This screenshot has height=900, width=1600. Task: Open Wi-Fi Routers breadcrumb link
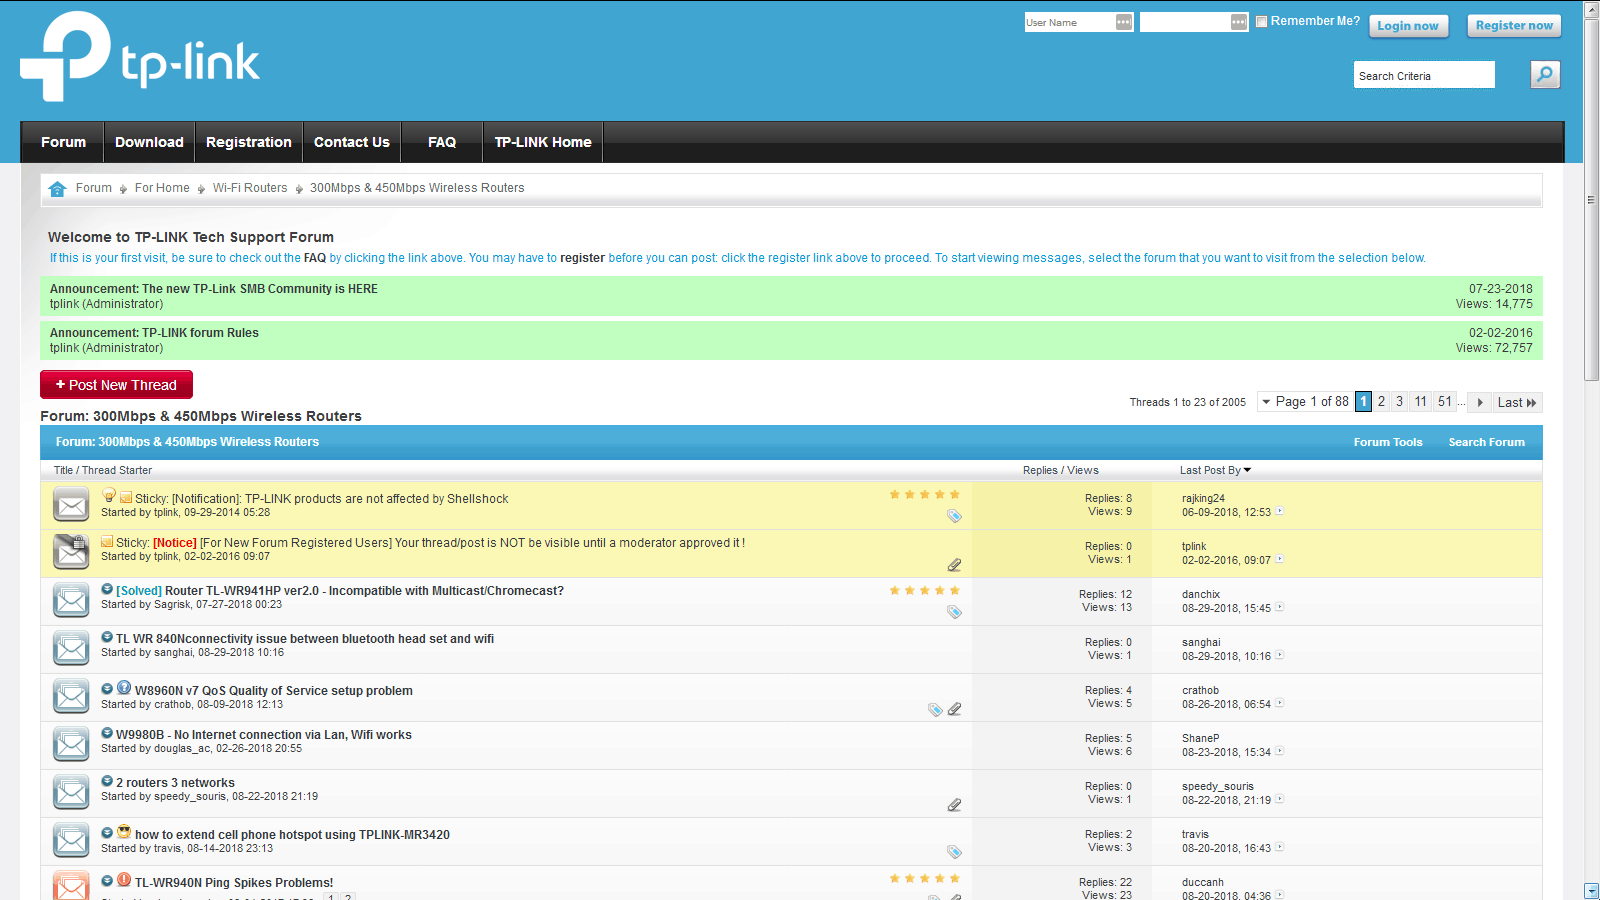point(250,188)
